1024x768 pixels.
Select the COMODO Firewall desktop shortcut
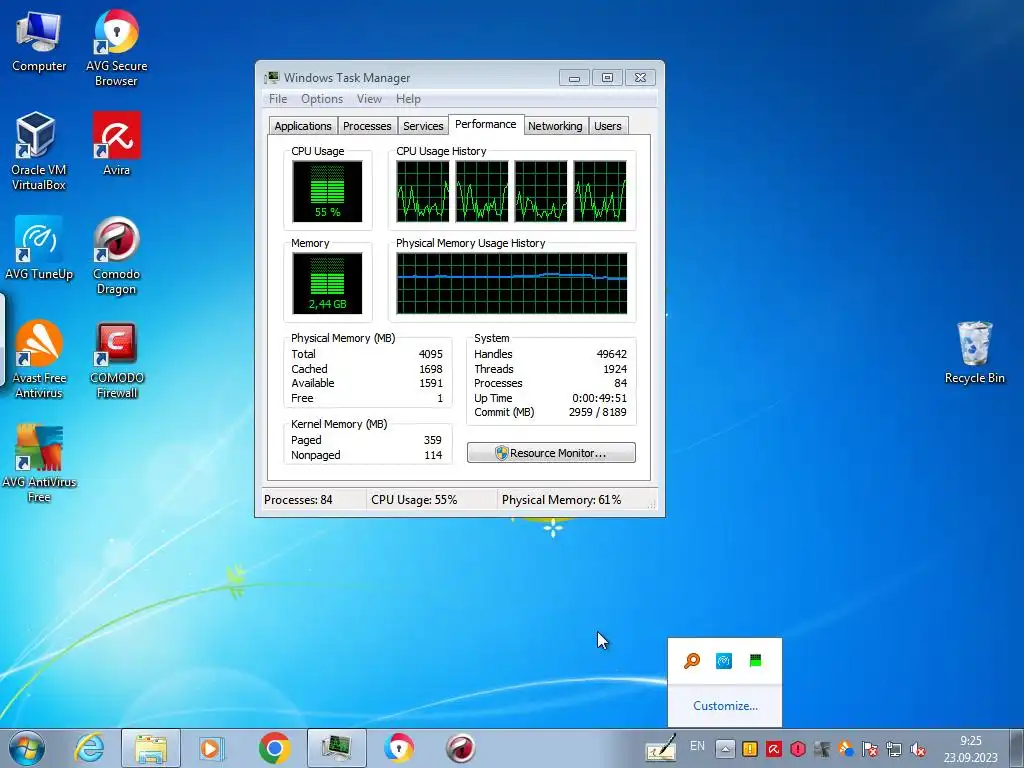pos(116,359)
